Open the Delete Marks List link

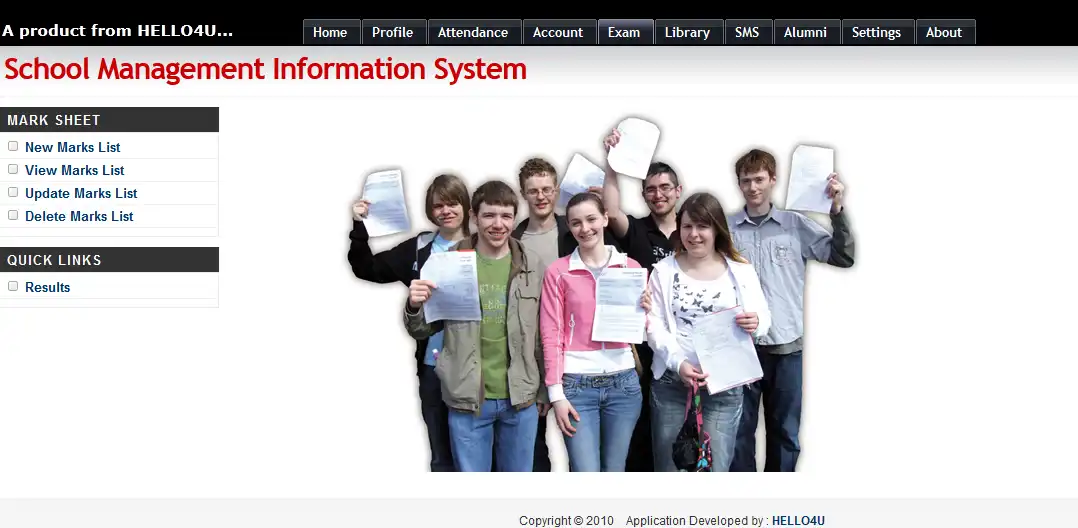pyautogui.click(x=79, y=217)
